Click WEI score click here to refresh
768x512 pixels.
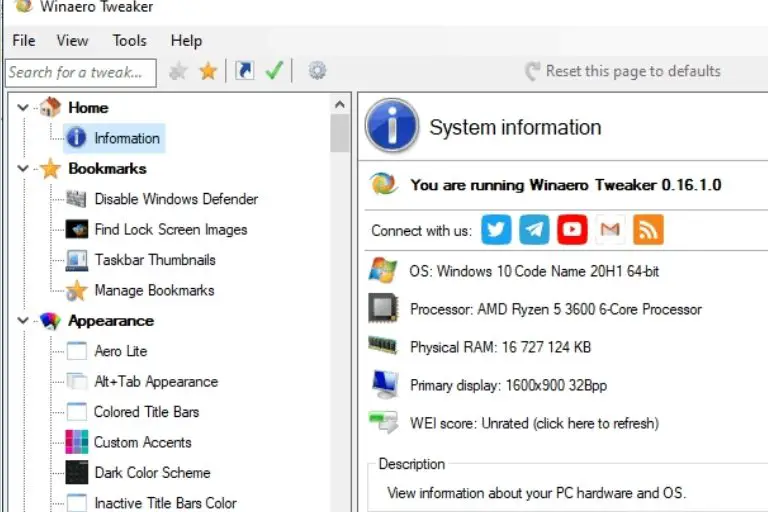[534, 423]
